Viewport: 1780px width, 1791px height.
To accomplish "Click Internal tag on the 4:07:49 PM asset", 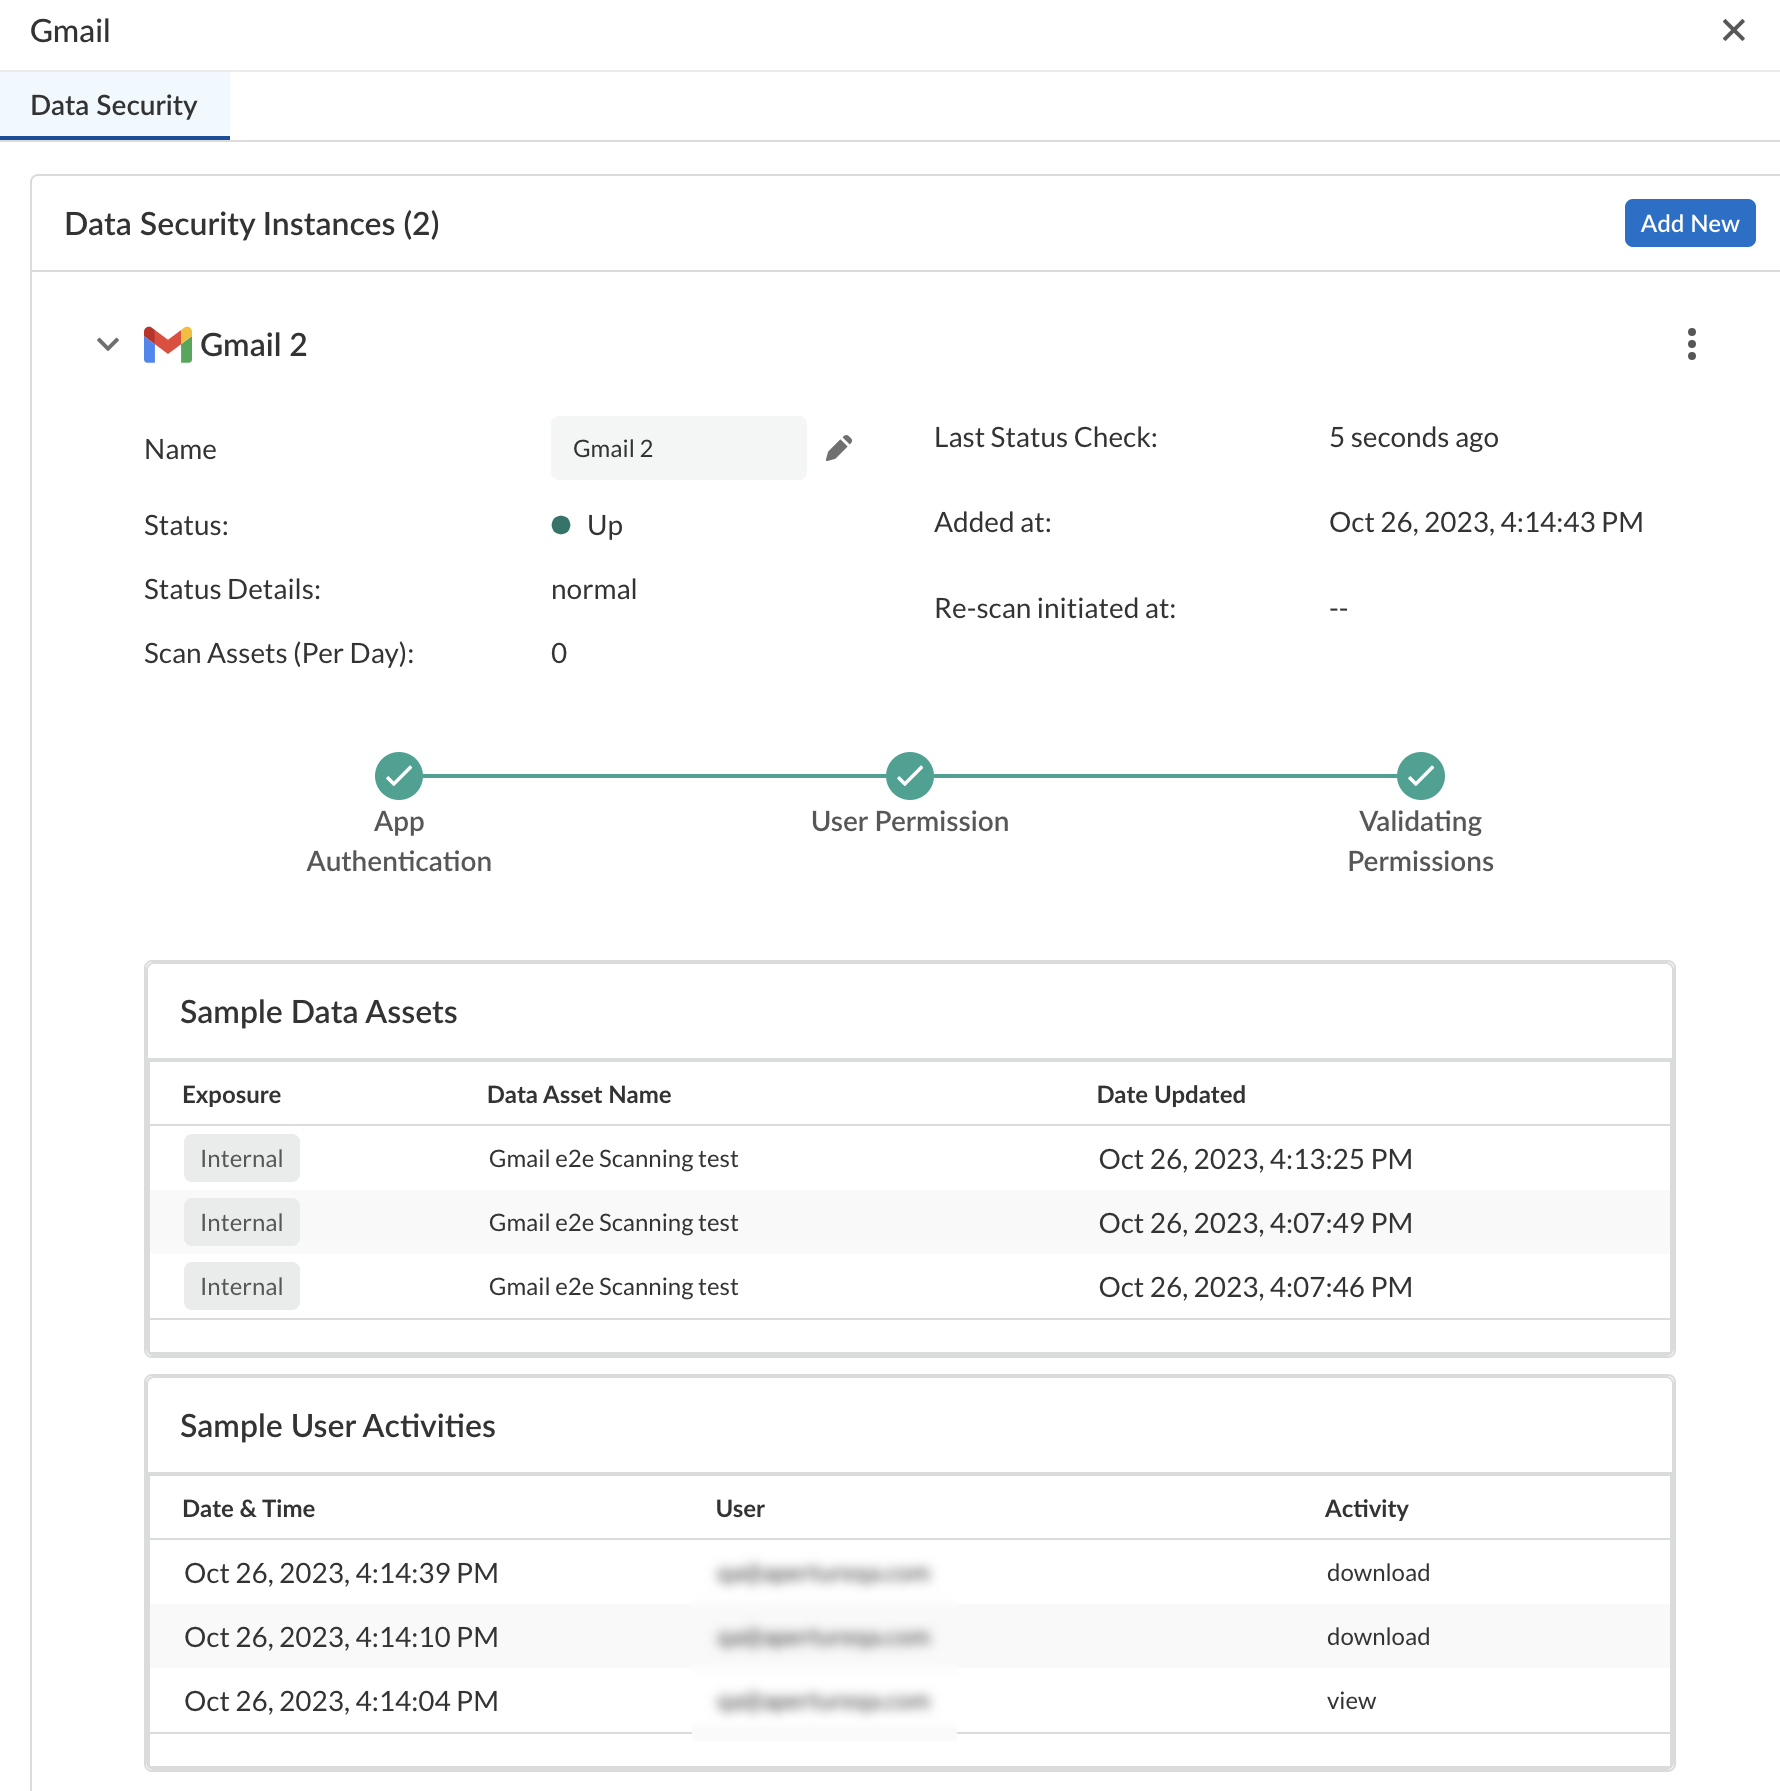I will point(241,1222).
